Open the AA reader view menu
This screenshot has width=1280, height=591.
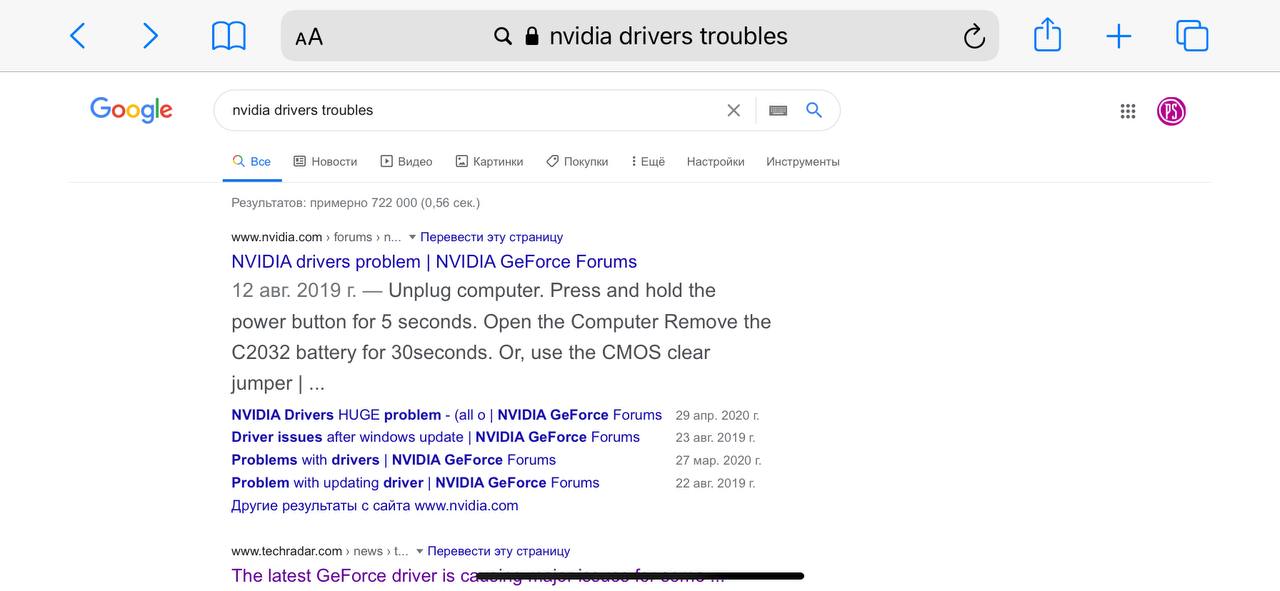click(309, 37)
